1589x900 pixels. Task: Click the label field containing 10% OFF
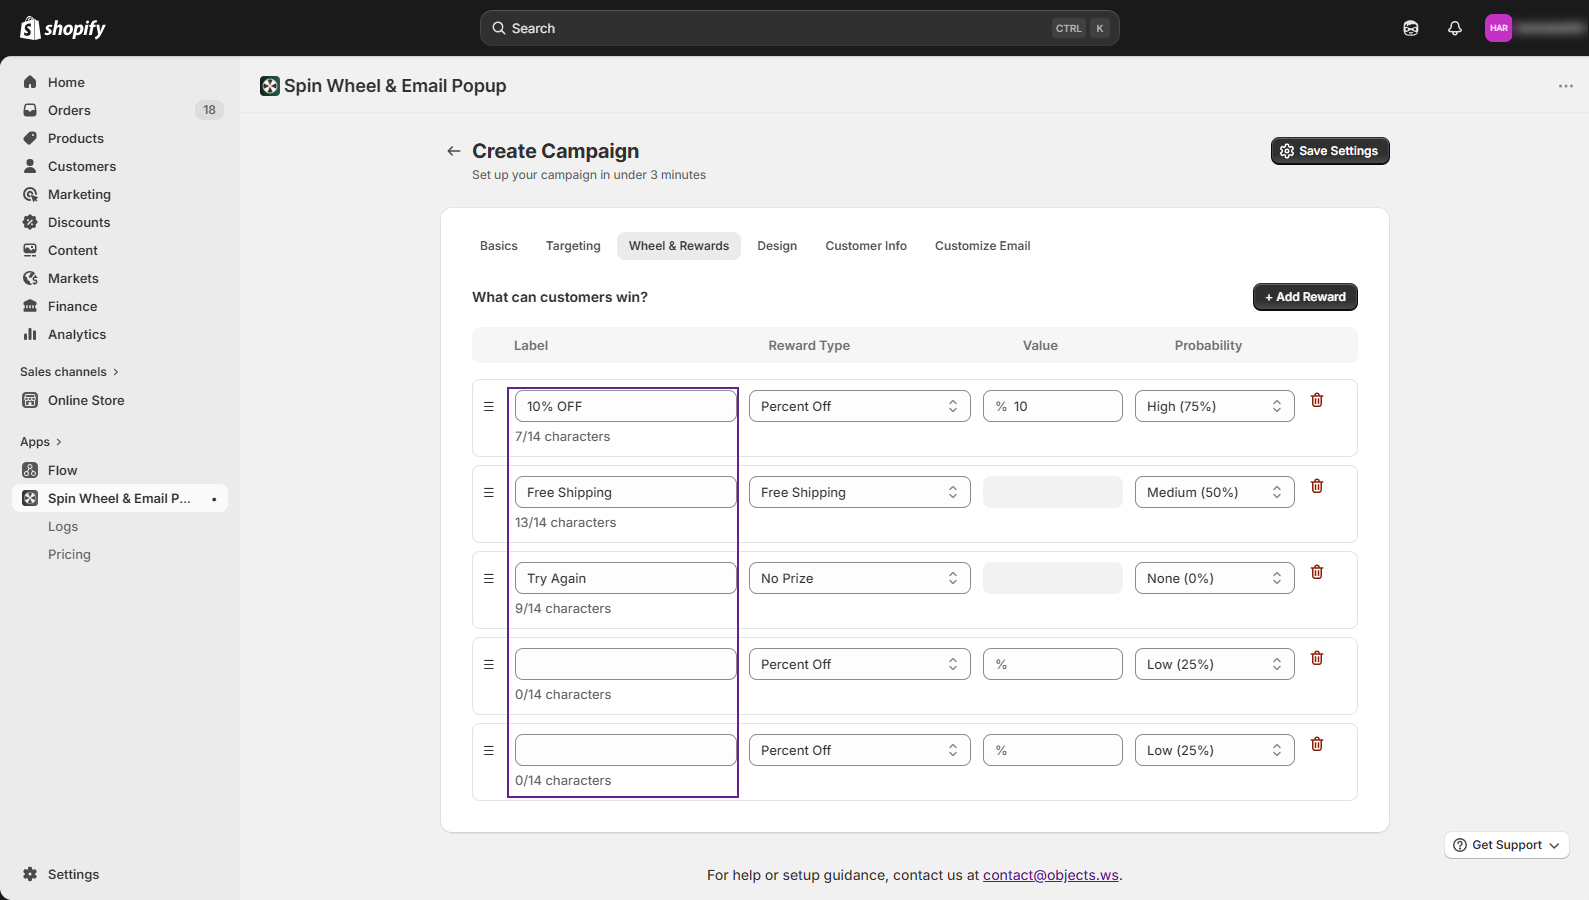tap(626, 406)
